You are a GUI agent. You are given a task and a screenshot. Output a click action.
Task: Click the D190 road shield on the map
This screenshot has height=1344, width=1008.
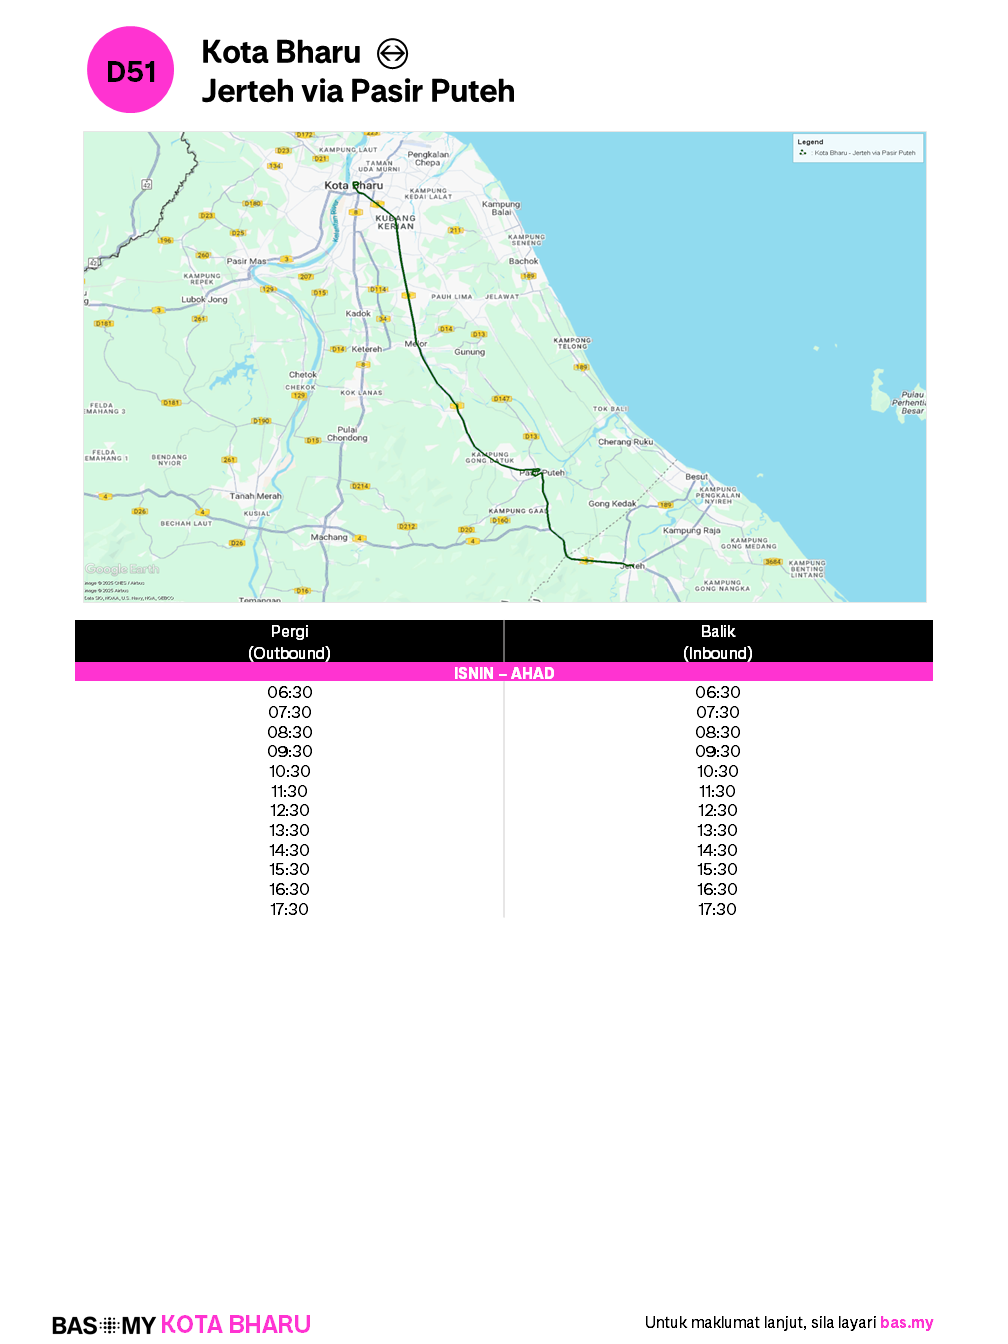tap(261, 421)
